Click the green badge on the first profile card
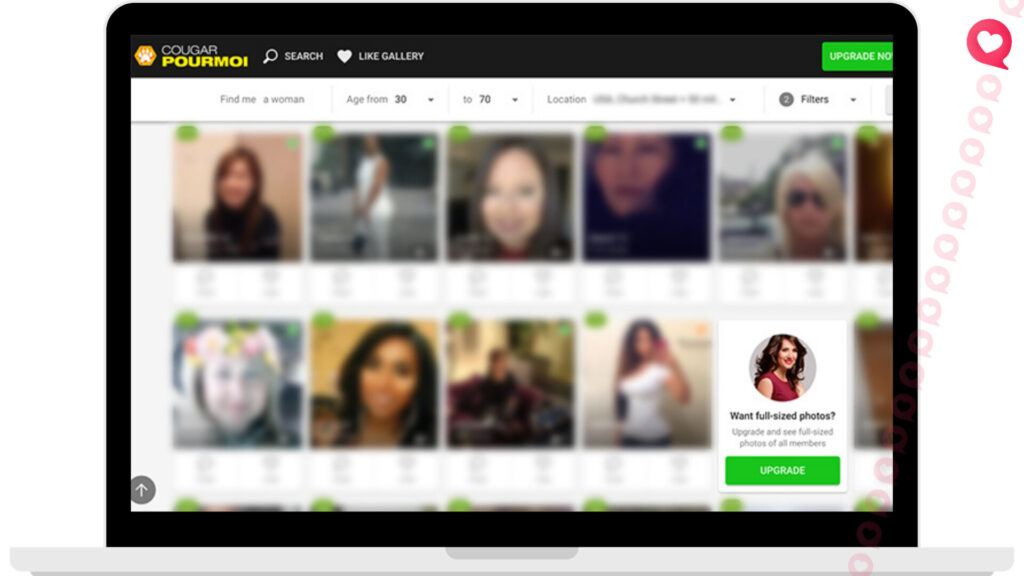 click(186, 133)
